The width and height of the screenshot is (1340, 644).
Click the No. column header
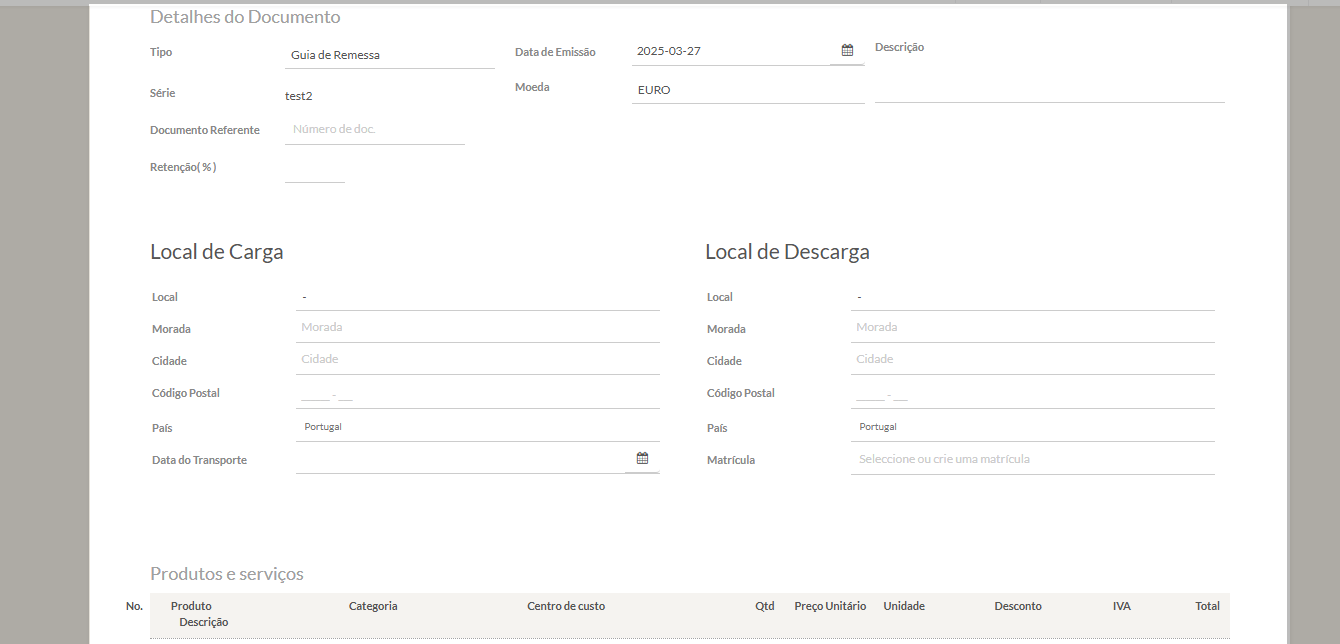click(x=135, y=606)
